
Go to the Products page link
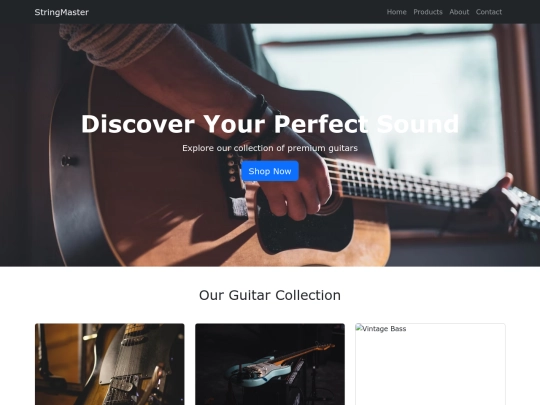(x=428, y=12)
